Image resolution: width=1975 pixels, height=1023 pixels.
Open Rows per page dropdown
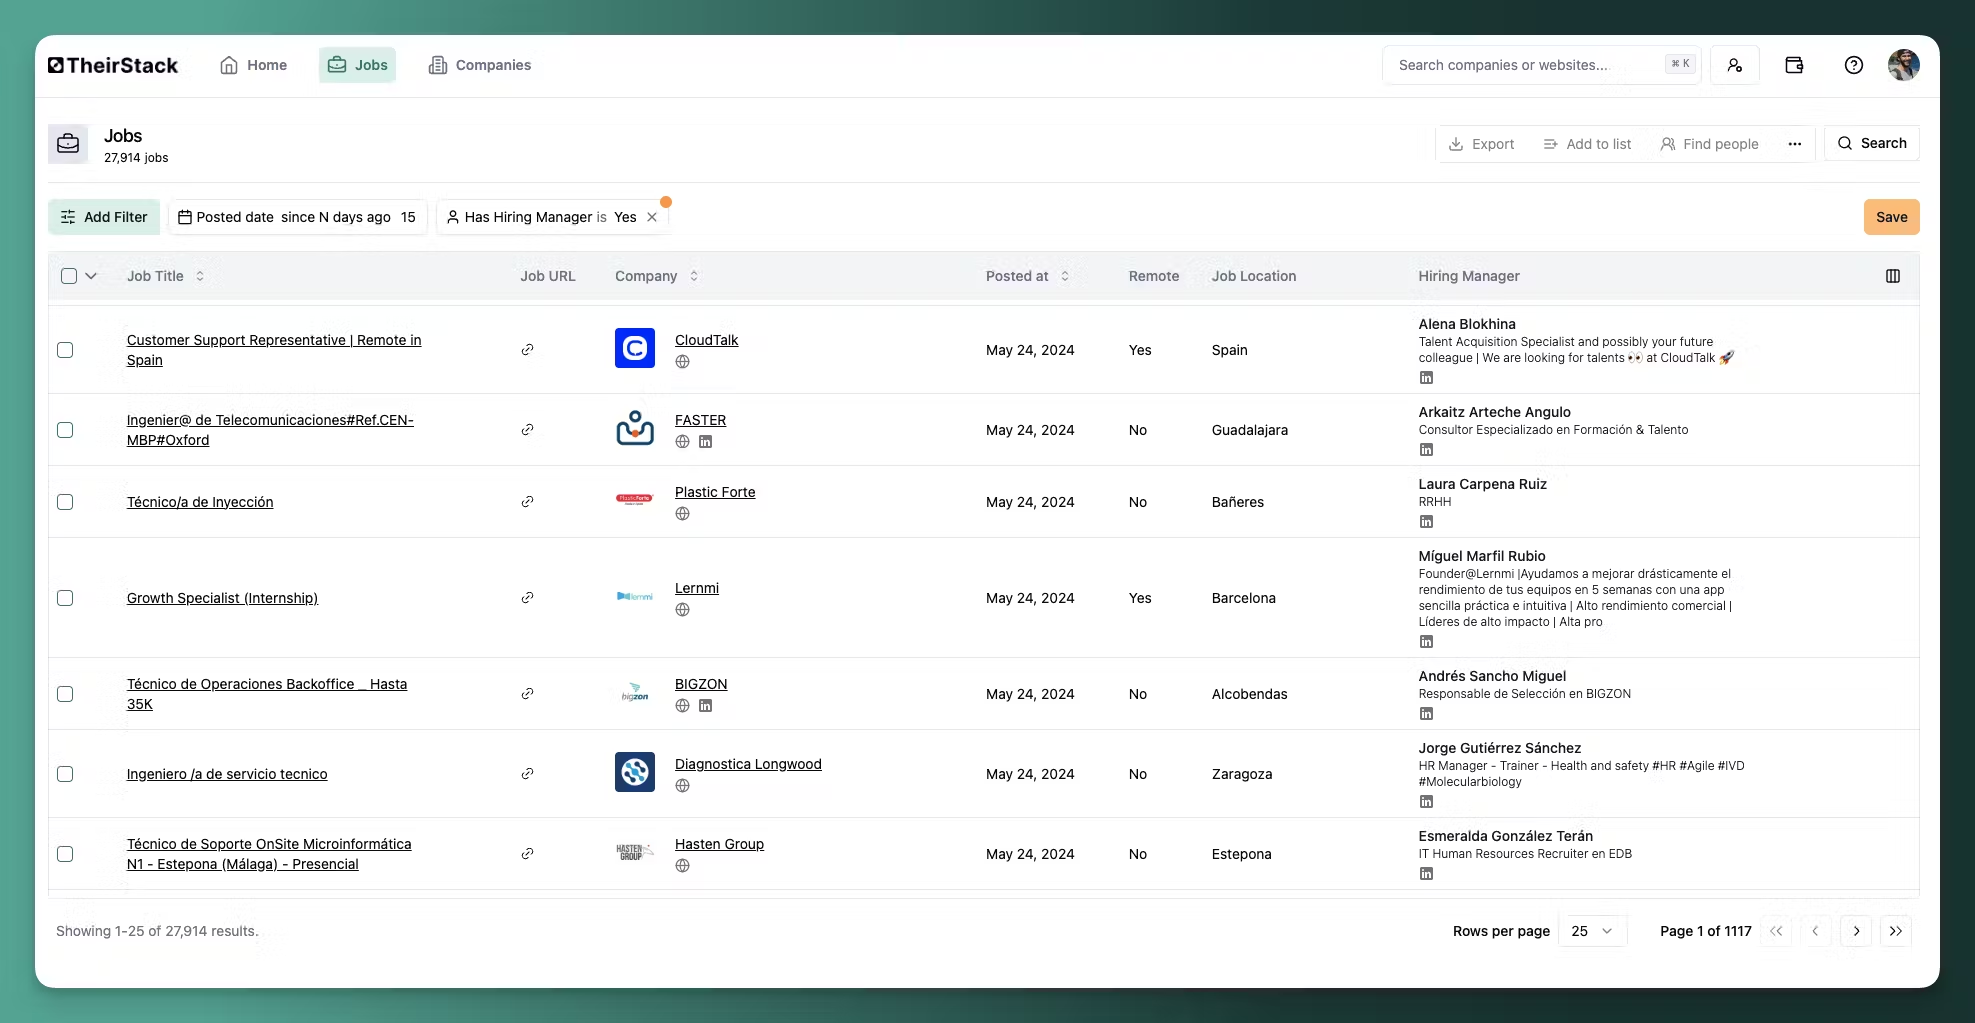(x=1592, y=931)
